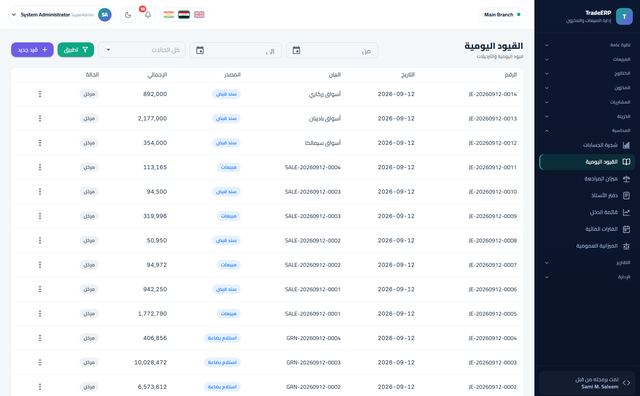
Task: Open the 'كل الحالات' status dropdown
Action: 142,50
